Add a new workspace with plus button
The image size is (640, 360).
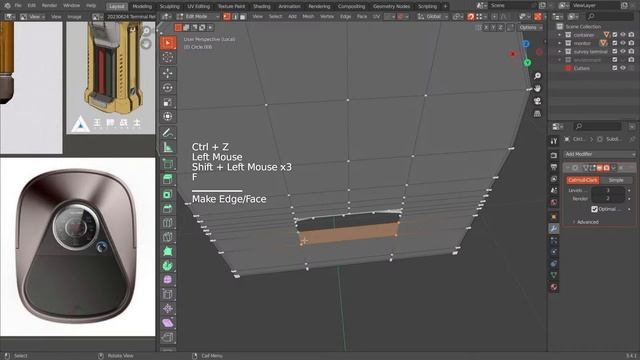point(445,6)
